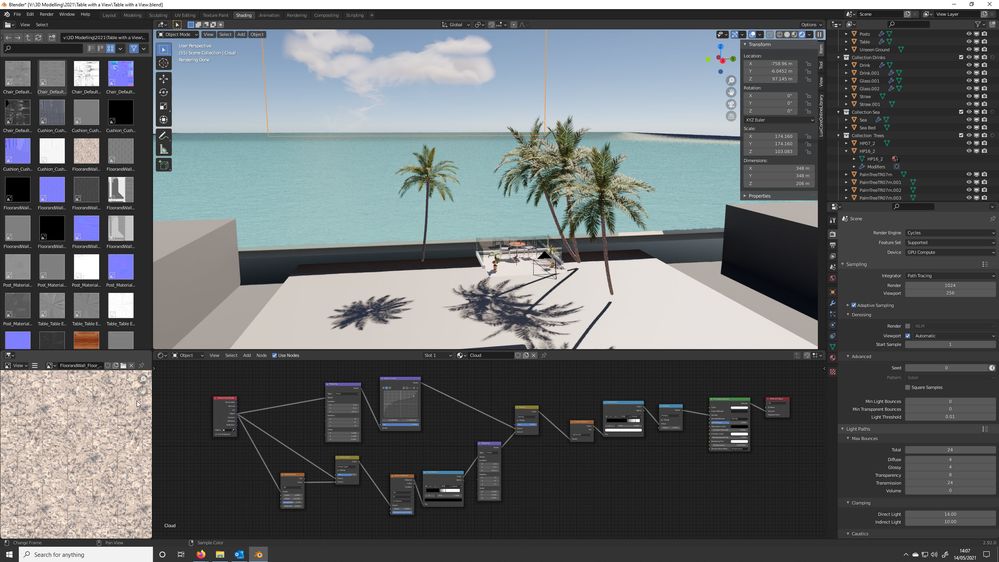Create new folder in file browser
This screenshot has height=562, width=999.
pos(52,38)
